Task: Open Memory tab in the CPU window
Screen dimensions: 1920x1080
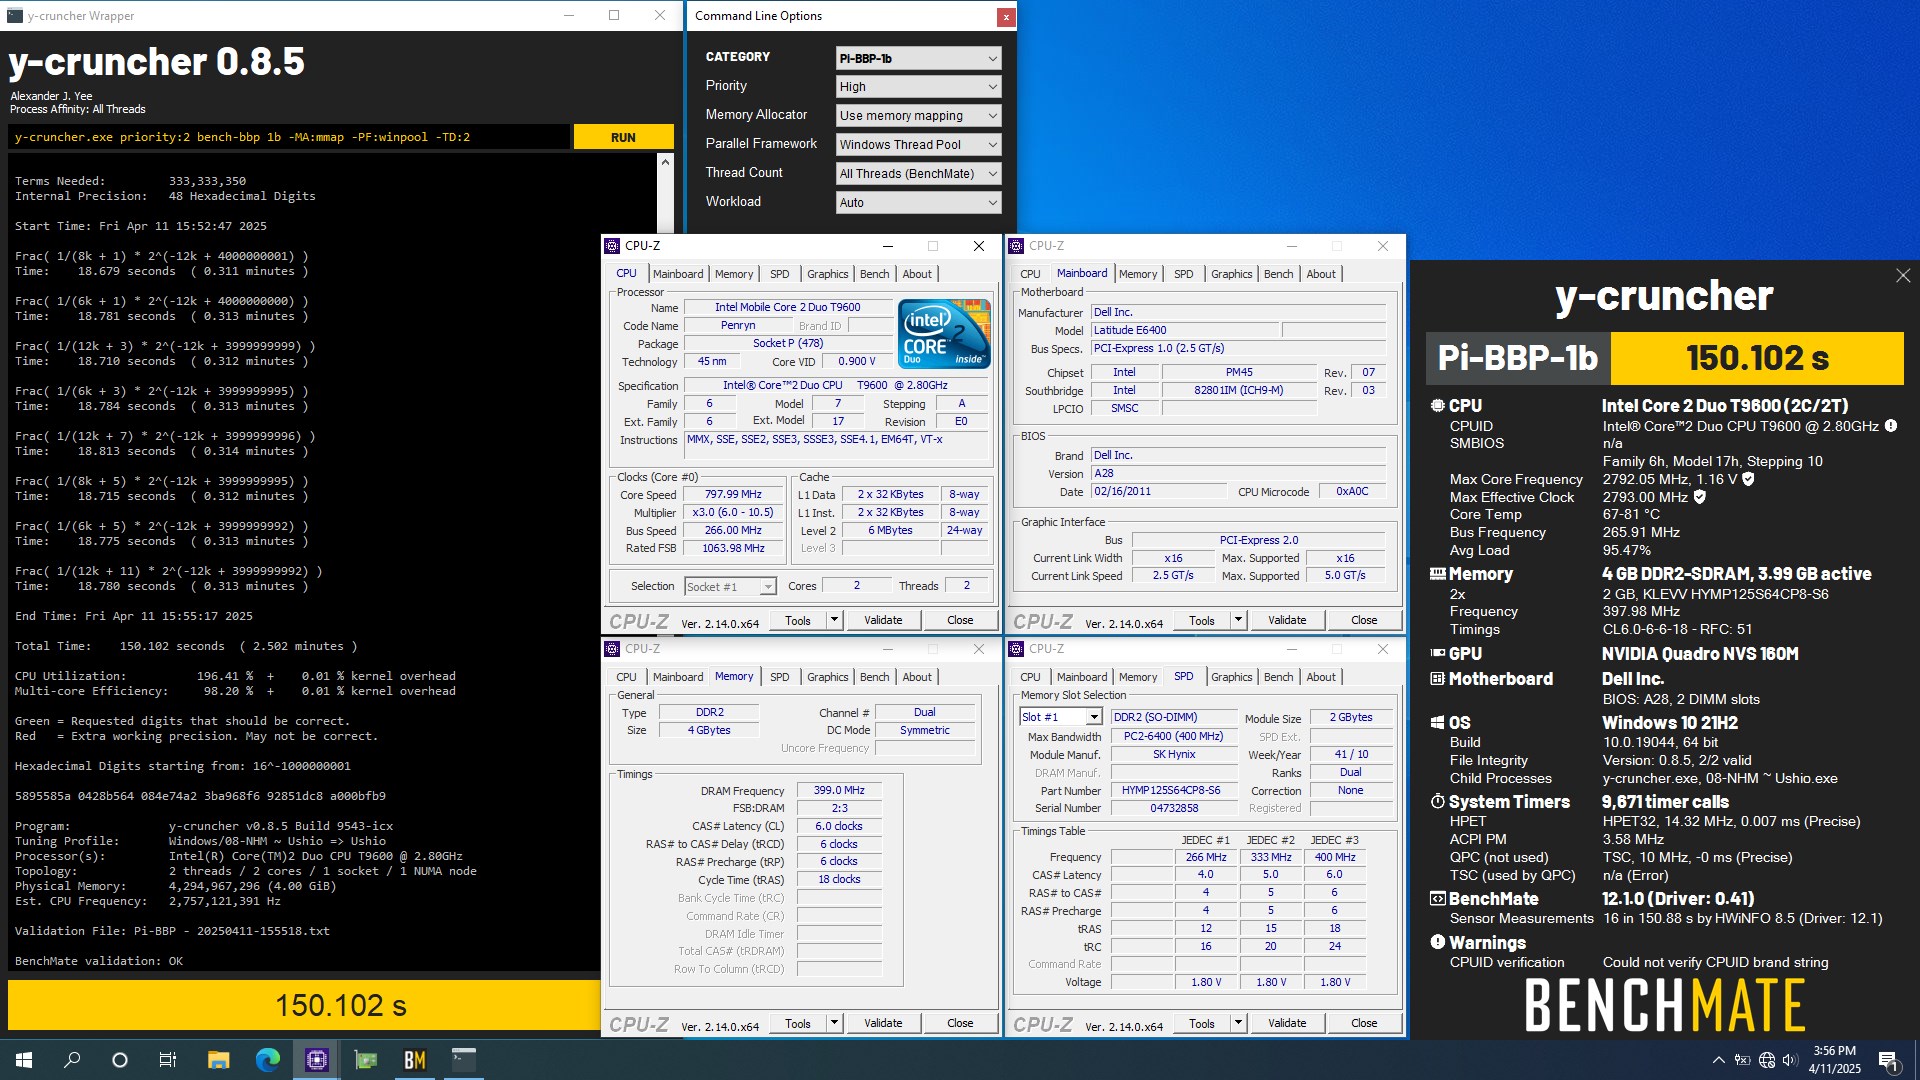Action: click(x=734, y=274)
